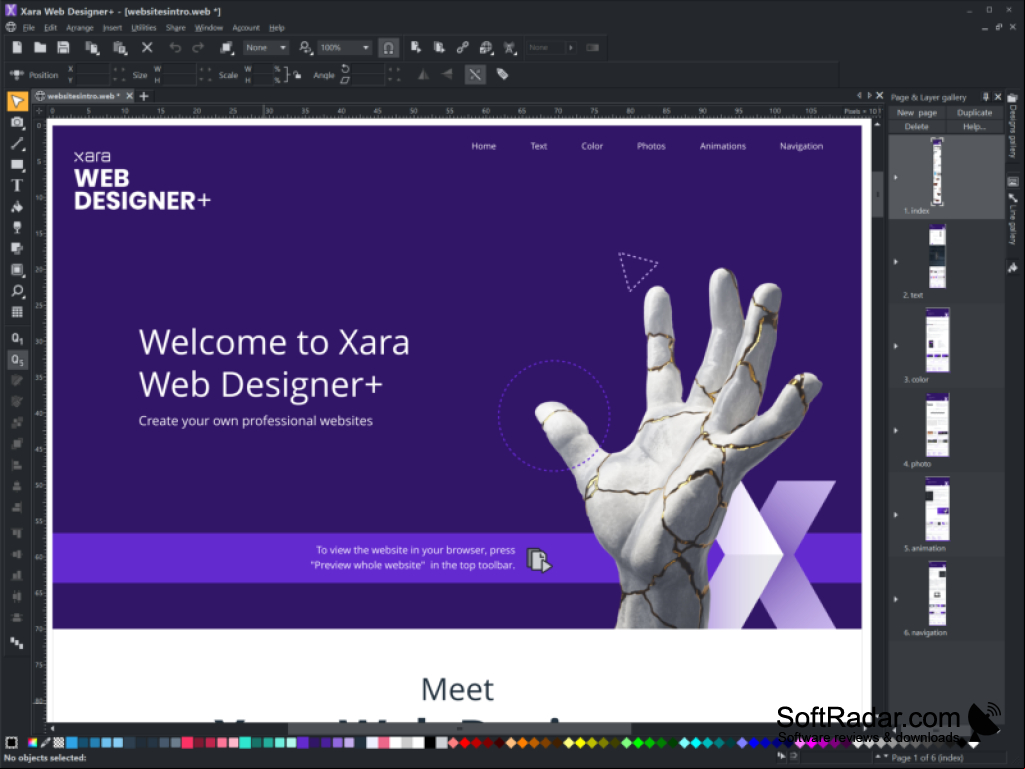Click the Delete X toolbar icon
1025x769 pixels.
click(147, 48)
